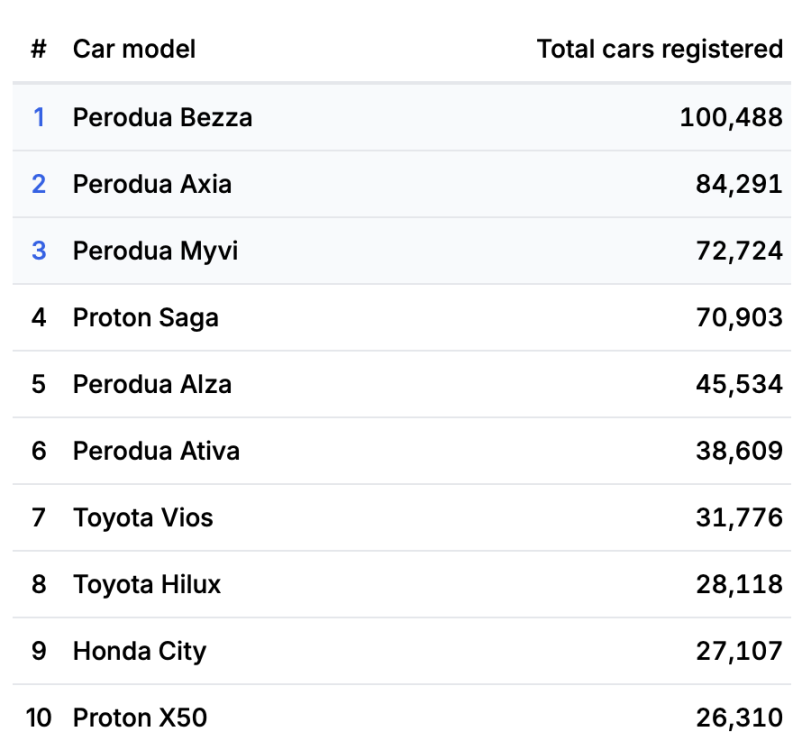Click the blue rank number 3

pyautogui.click(x=39, y=251)
